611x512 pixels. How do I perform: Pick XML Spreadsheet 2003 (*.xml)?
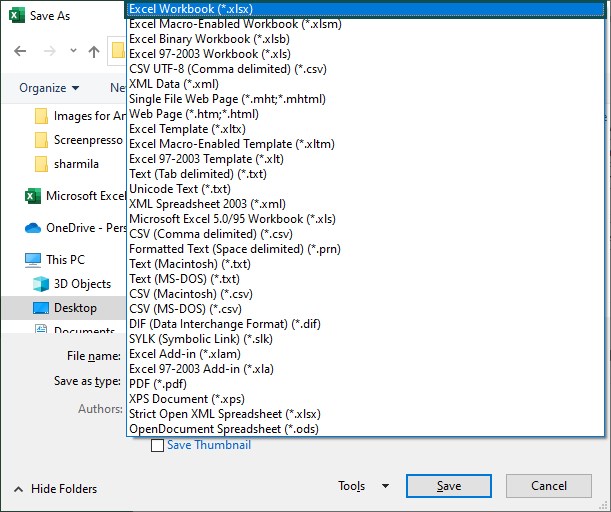(x=365, y=204)
